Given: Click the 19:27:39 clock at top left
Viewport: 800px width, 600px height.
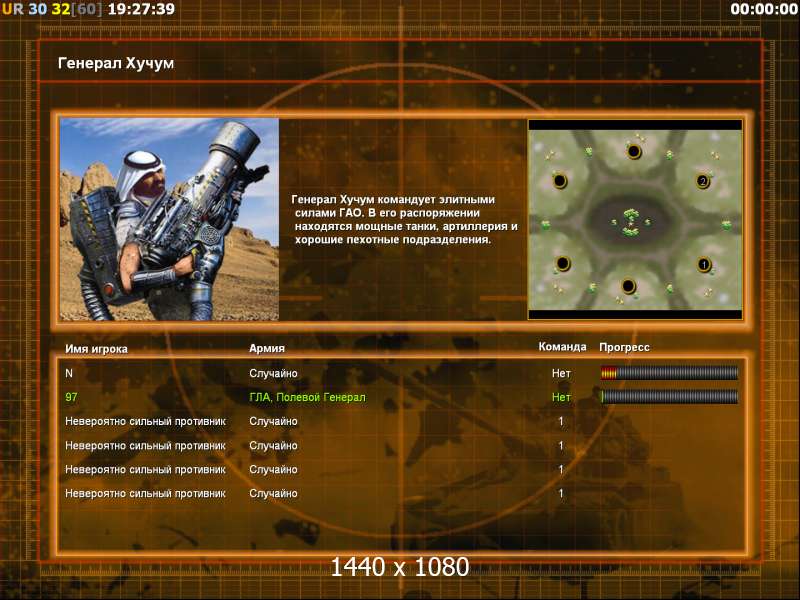Looking at the screenshot, I should pyautogui.click(x=141, y=9).
